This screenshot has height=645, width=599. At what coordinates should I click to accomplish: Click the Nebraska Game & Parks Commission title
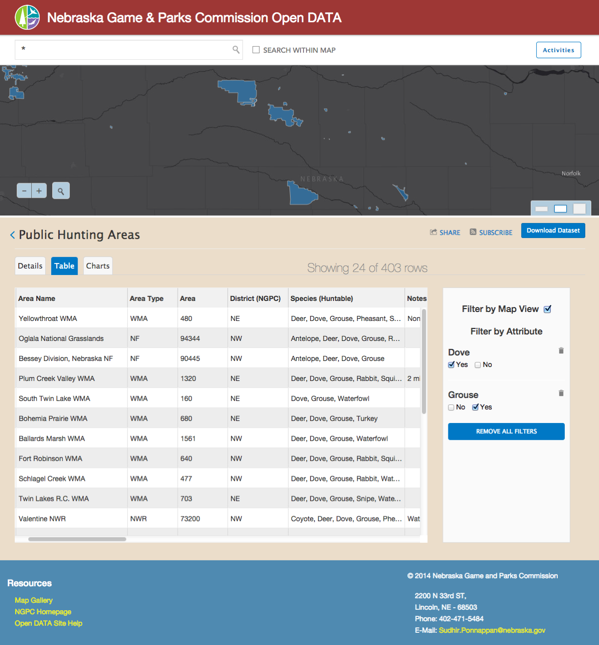pos(194,18)
